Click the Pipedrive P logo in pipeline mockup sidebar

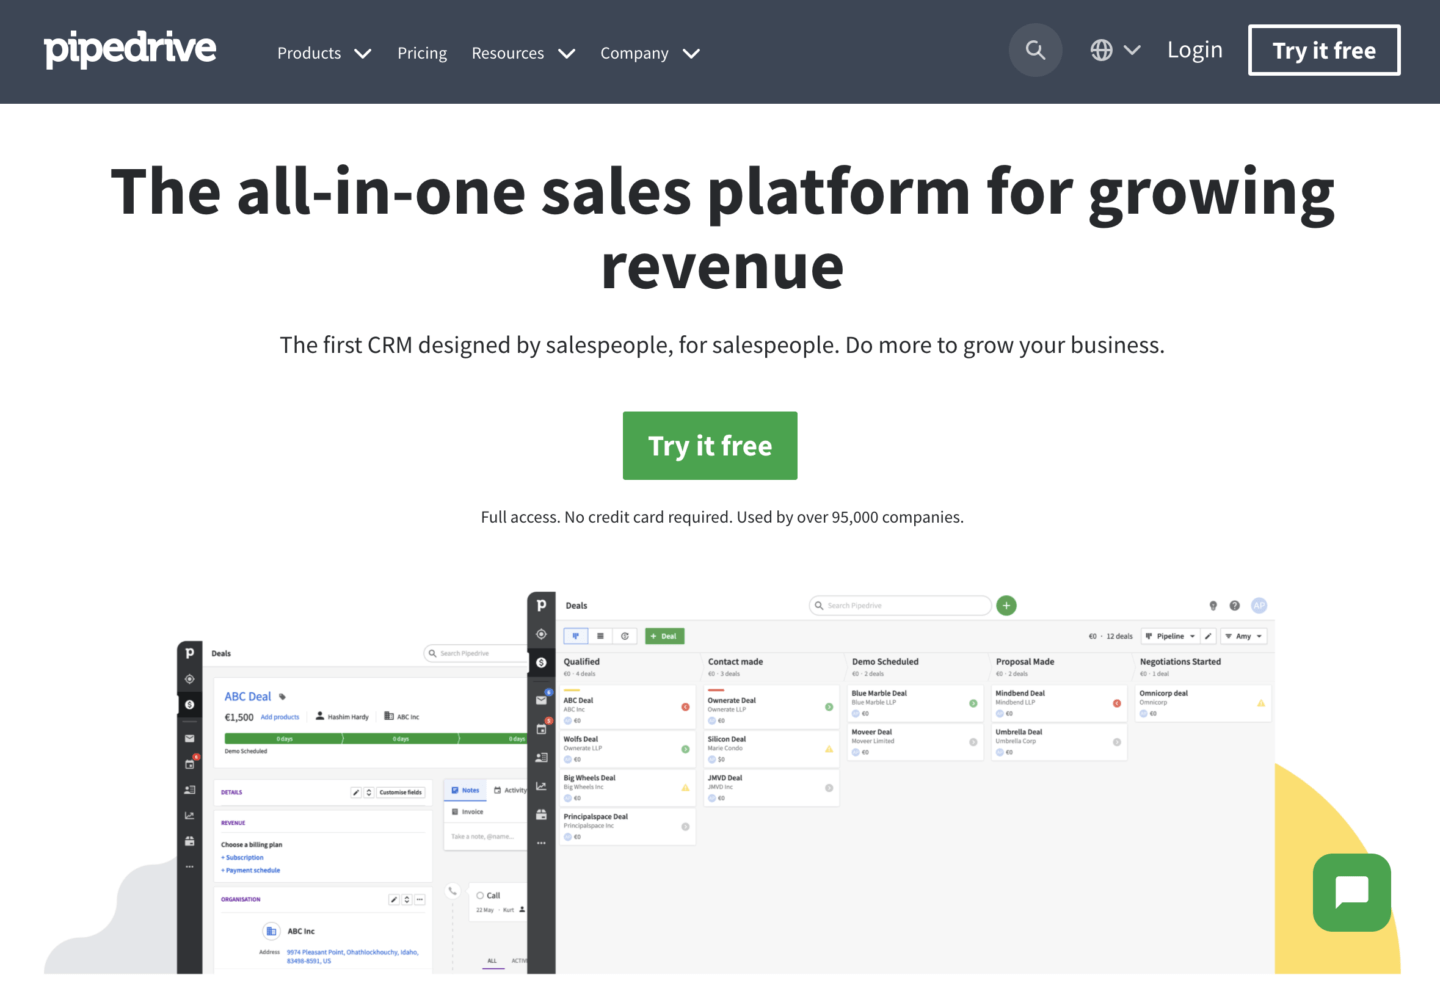(541, 605)
